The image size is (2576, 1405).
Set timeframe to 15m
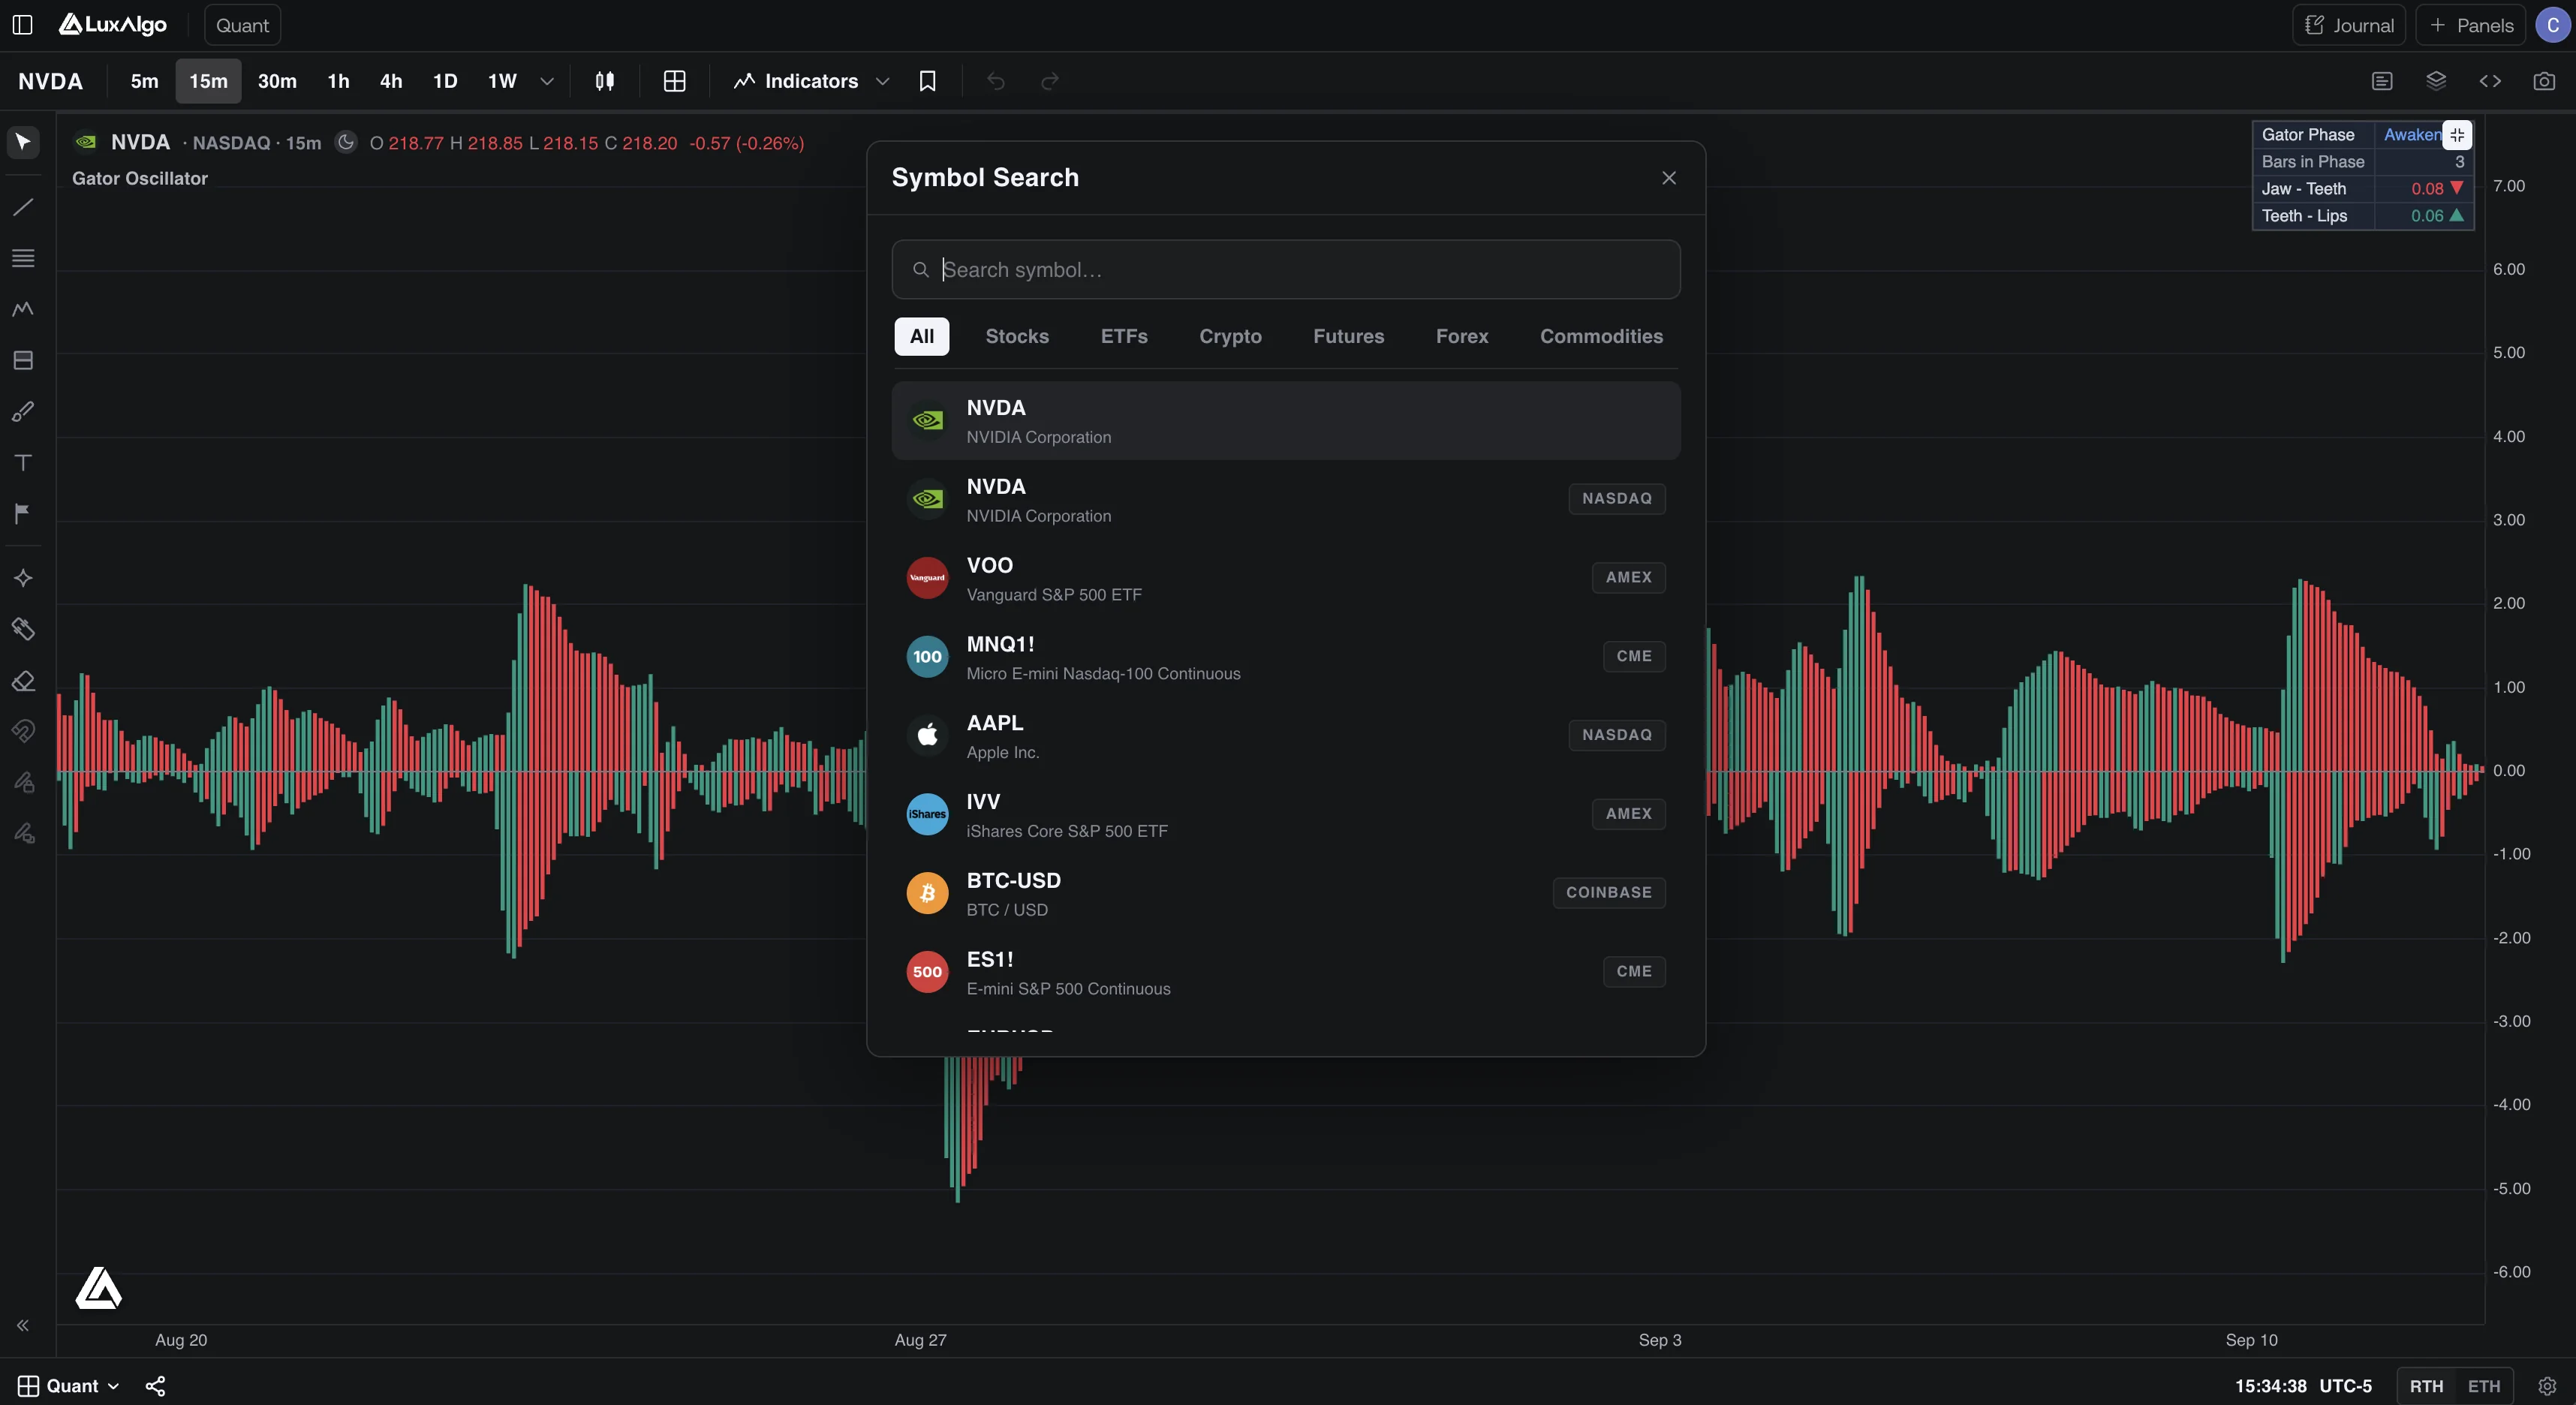pos(209,81)
